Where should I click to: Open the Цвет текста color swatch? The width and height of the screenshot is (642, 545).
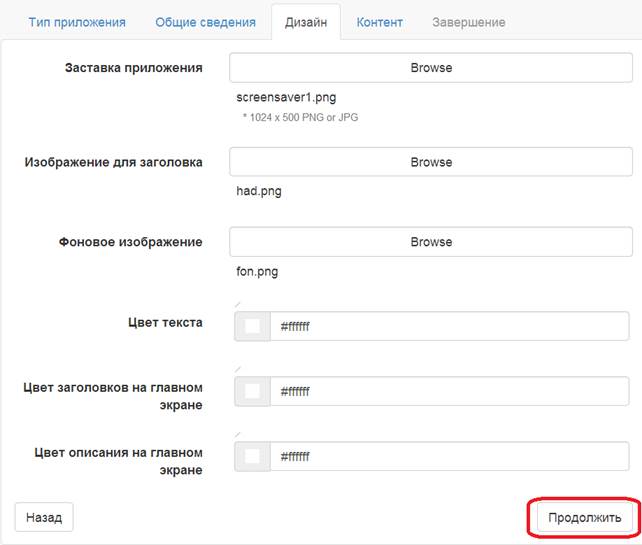252,326
